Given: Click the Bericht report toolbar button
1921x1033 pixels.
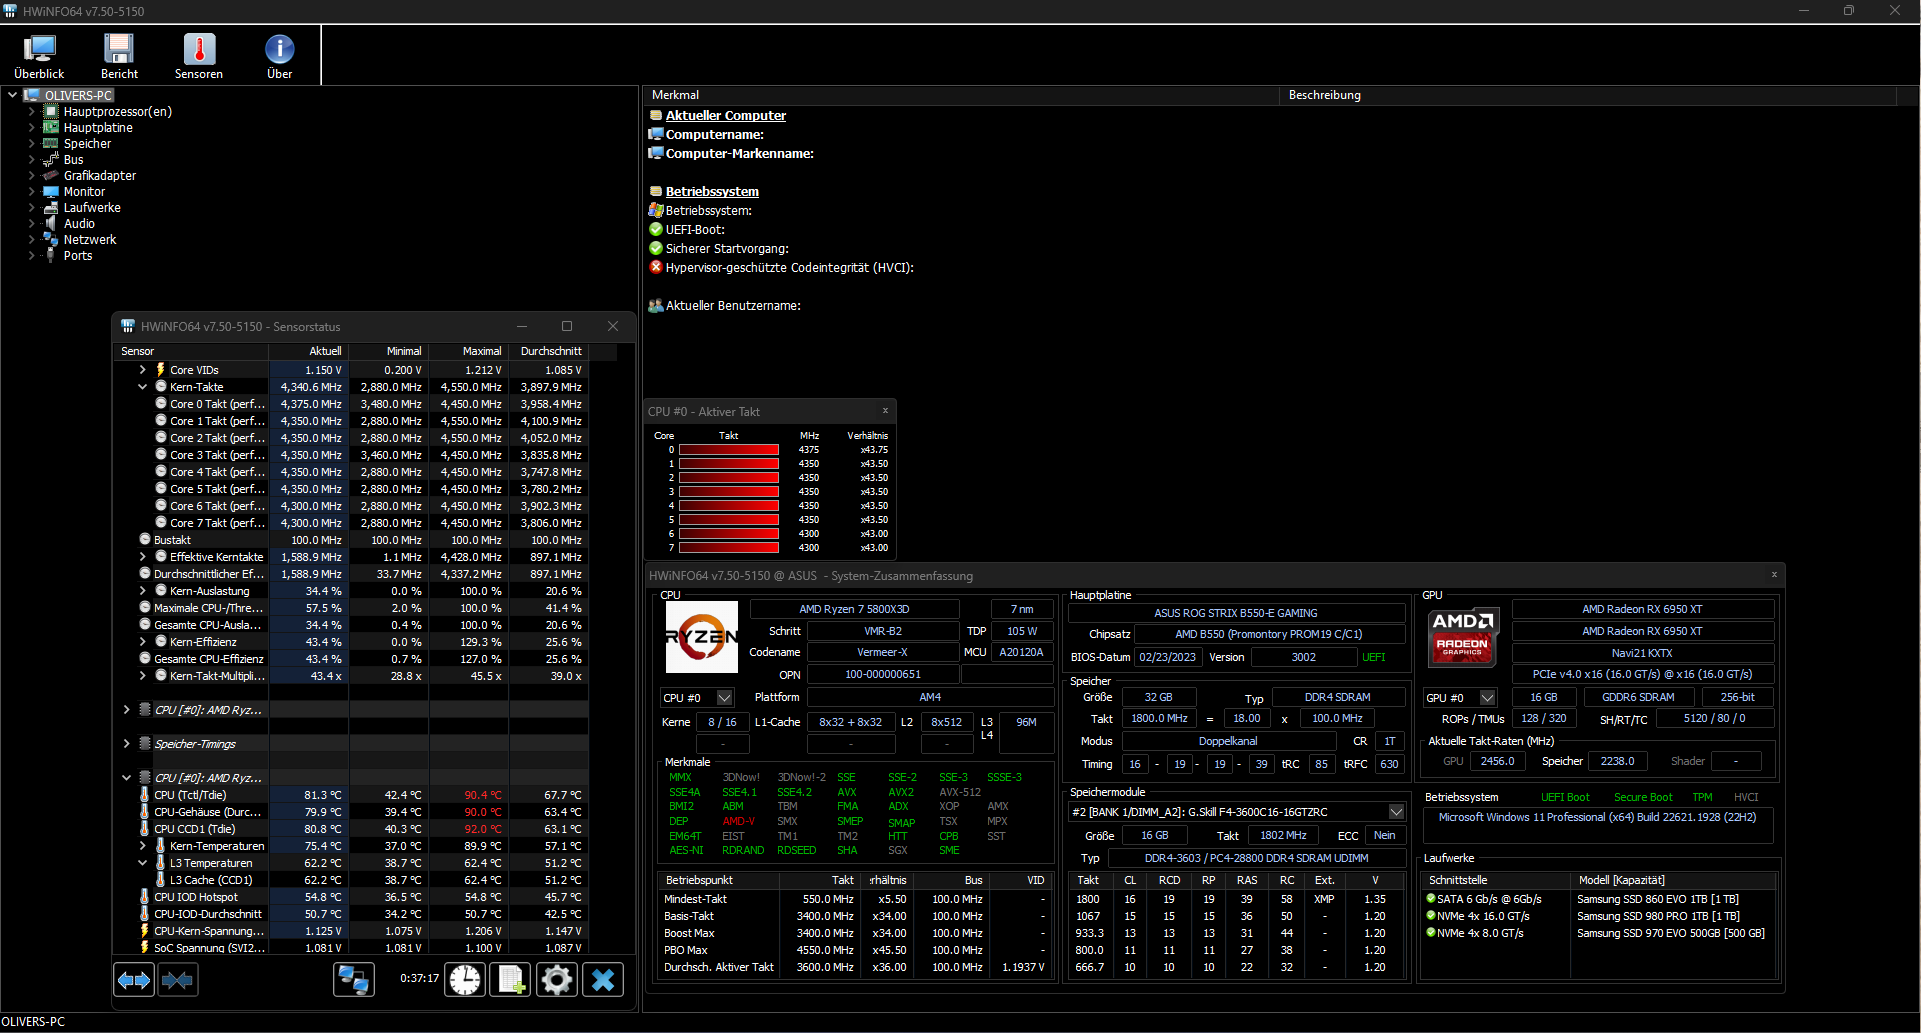Looking at the screenshot, I should 119,56.
